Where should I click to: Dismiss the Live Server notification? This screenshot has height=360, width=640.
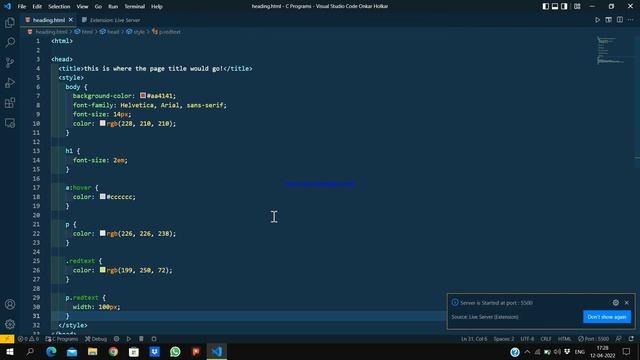(627, 302)
